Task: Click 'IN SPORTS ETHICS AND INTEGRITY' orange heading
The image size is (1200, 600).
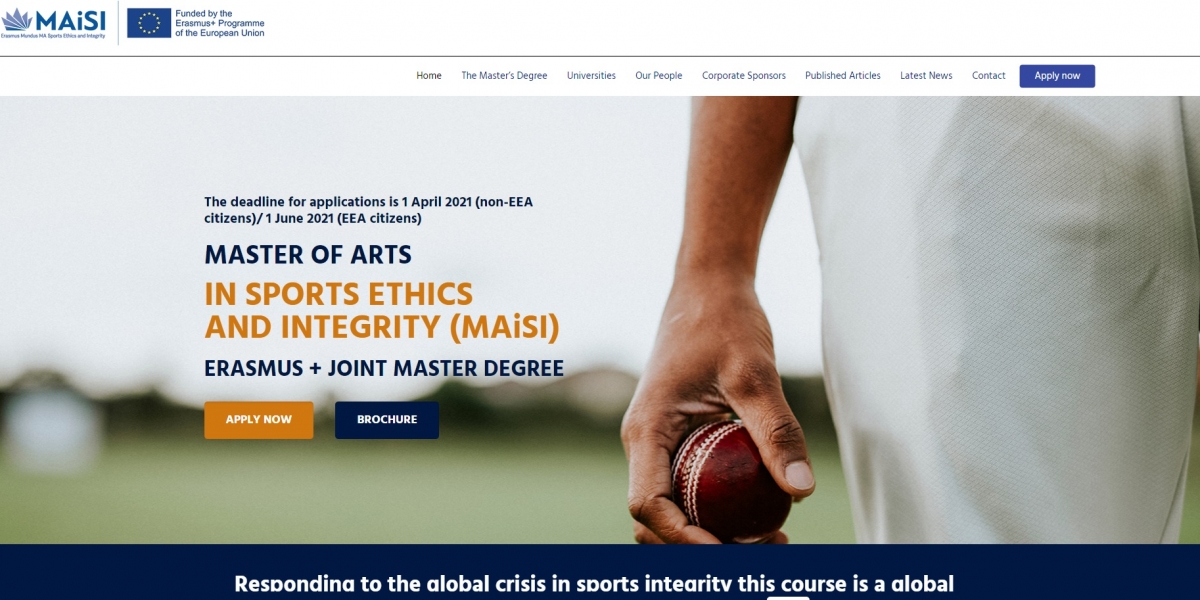Action: pos(382,311)
